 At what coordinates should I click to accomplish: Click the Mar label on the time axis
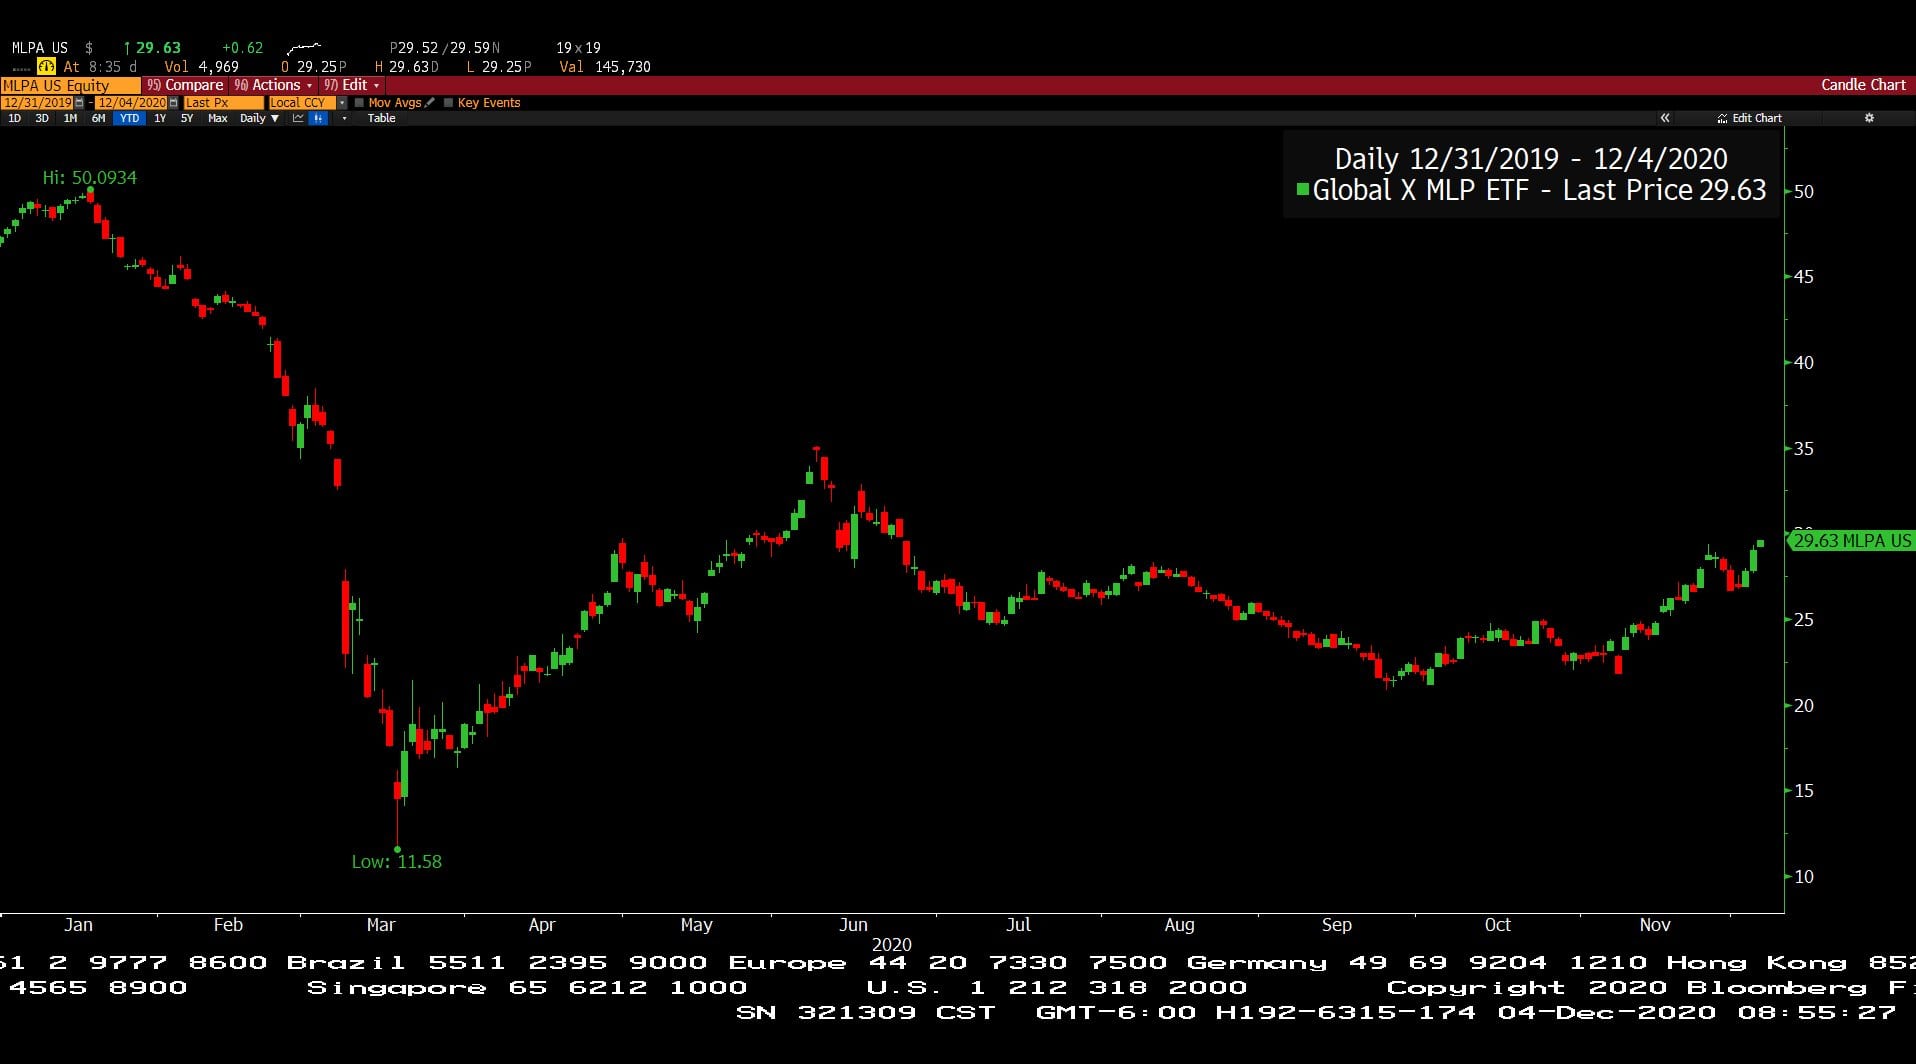pyautogui.click(x=381, y=925)
